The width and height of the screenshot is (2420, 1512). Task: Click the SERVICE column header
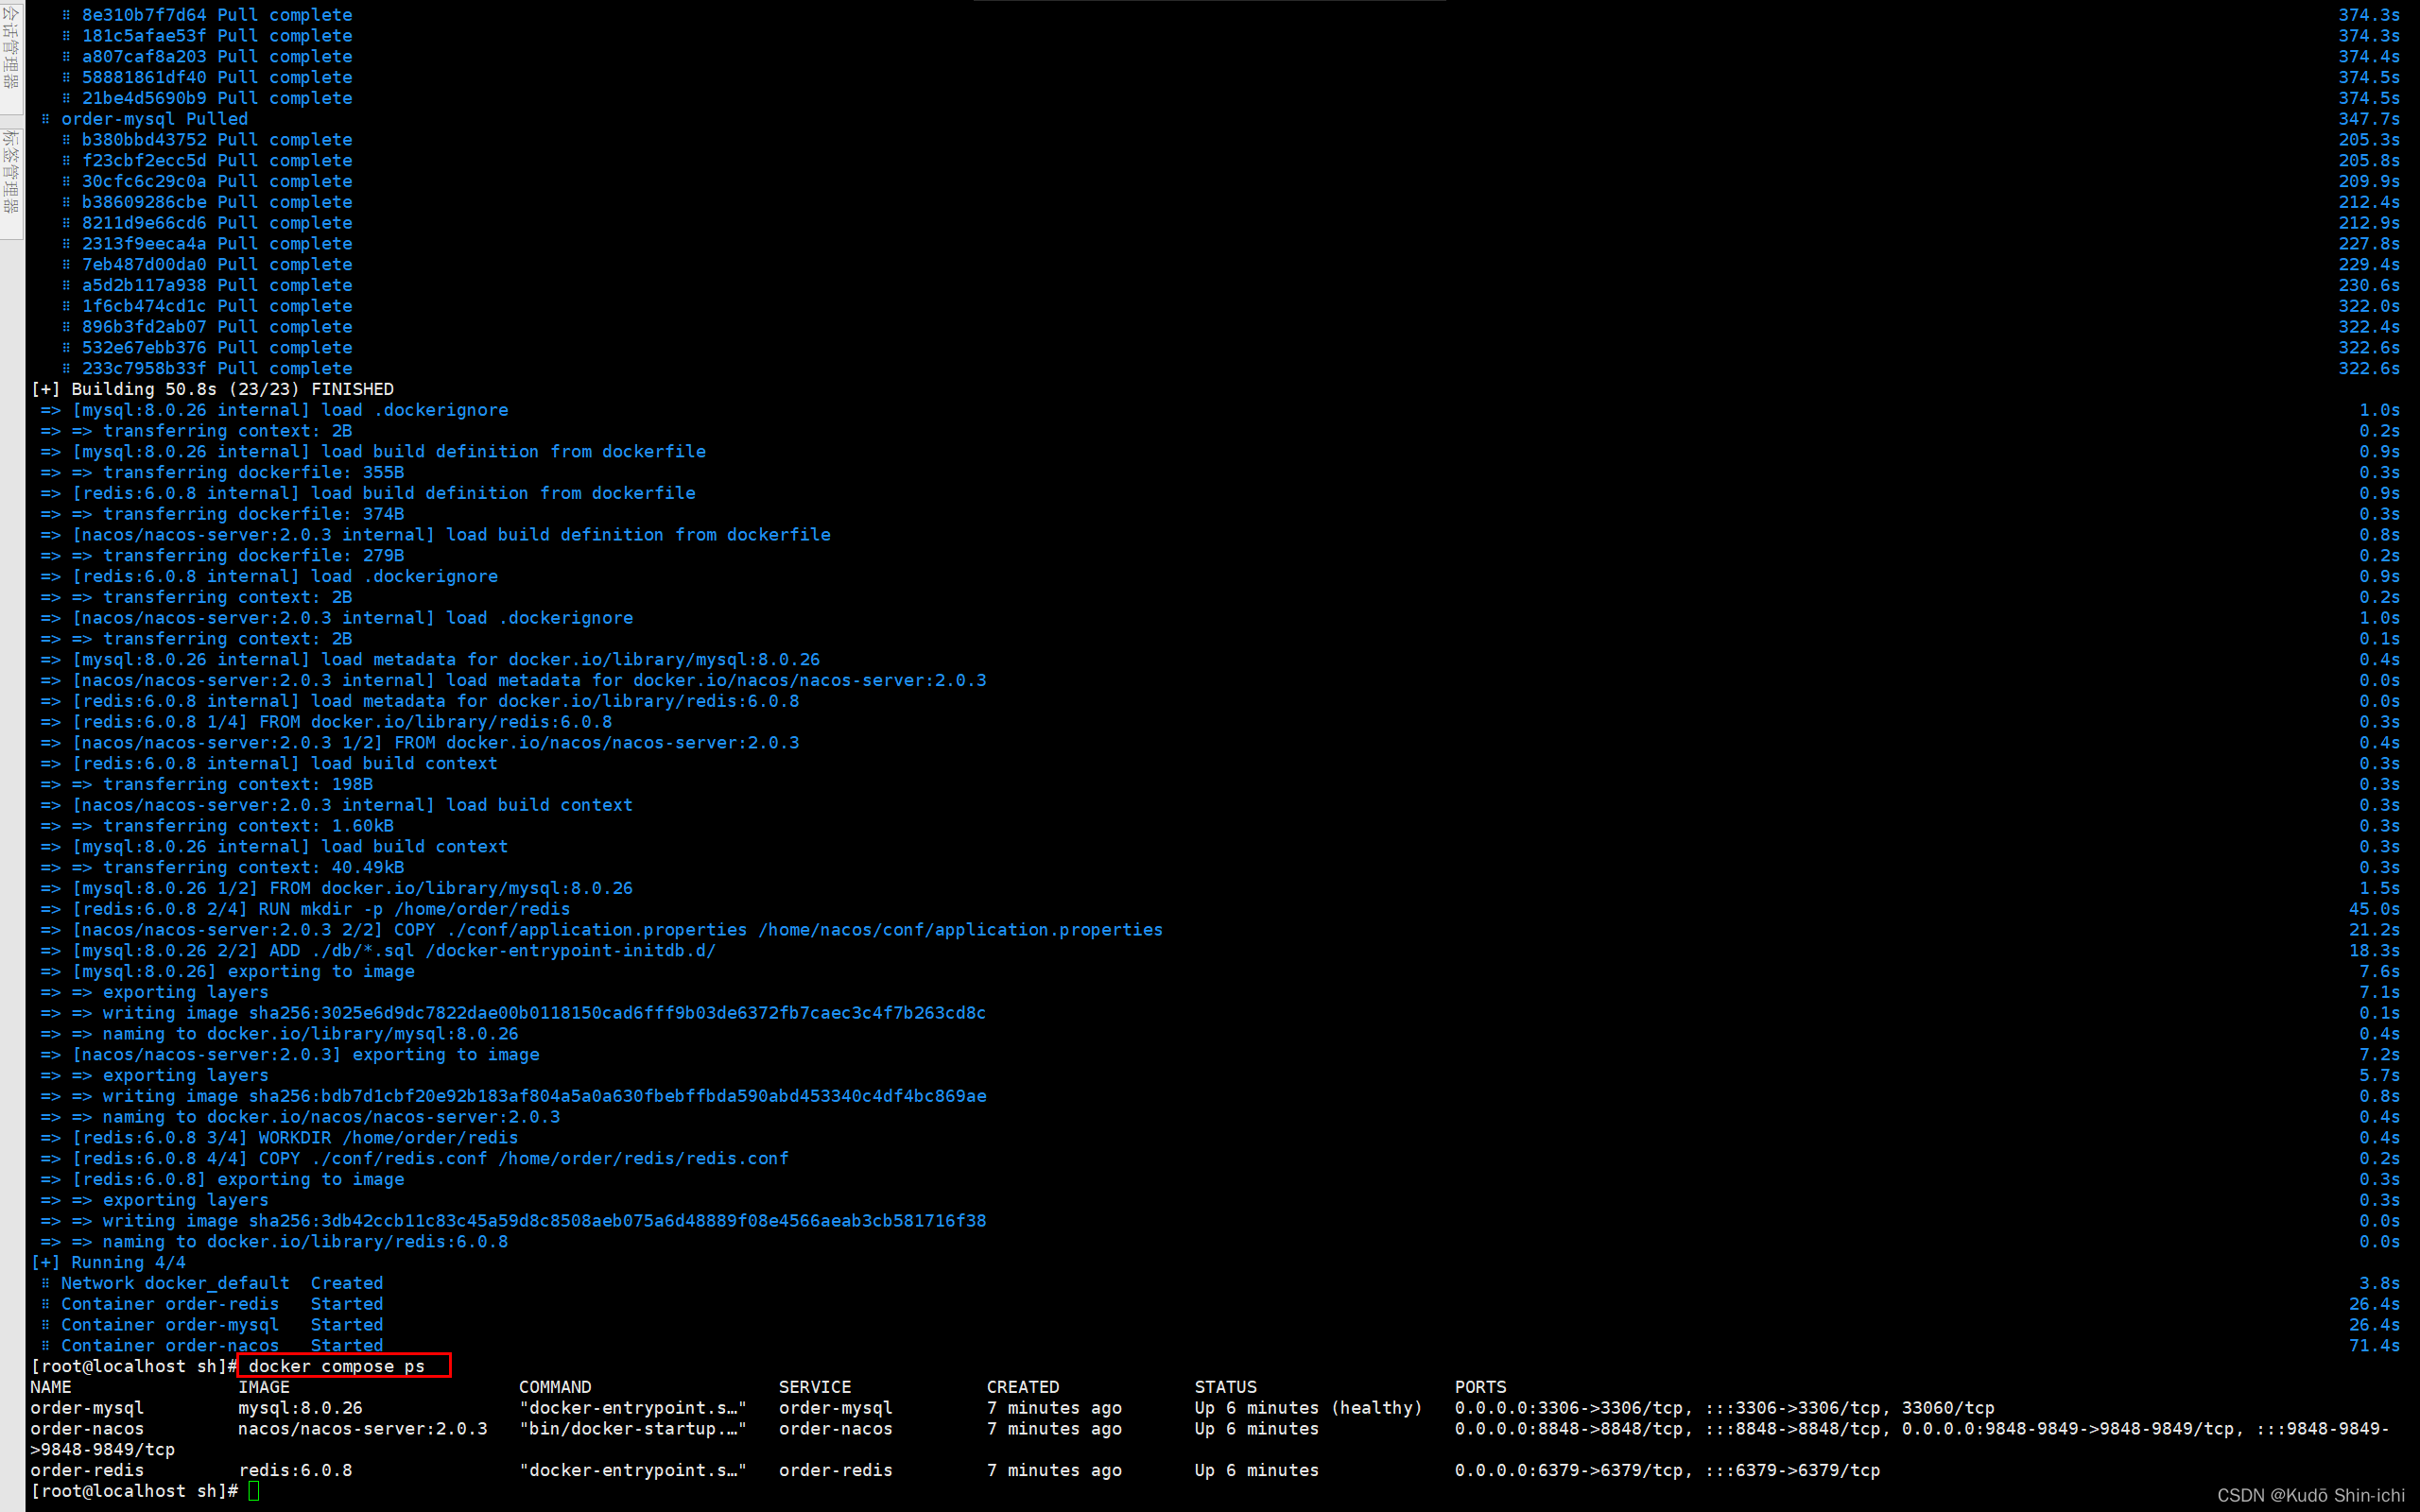coord(815,1387)
